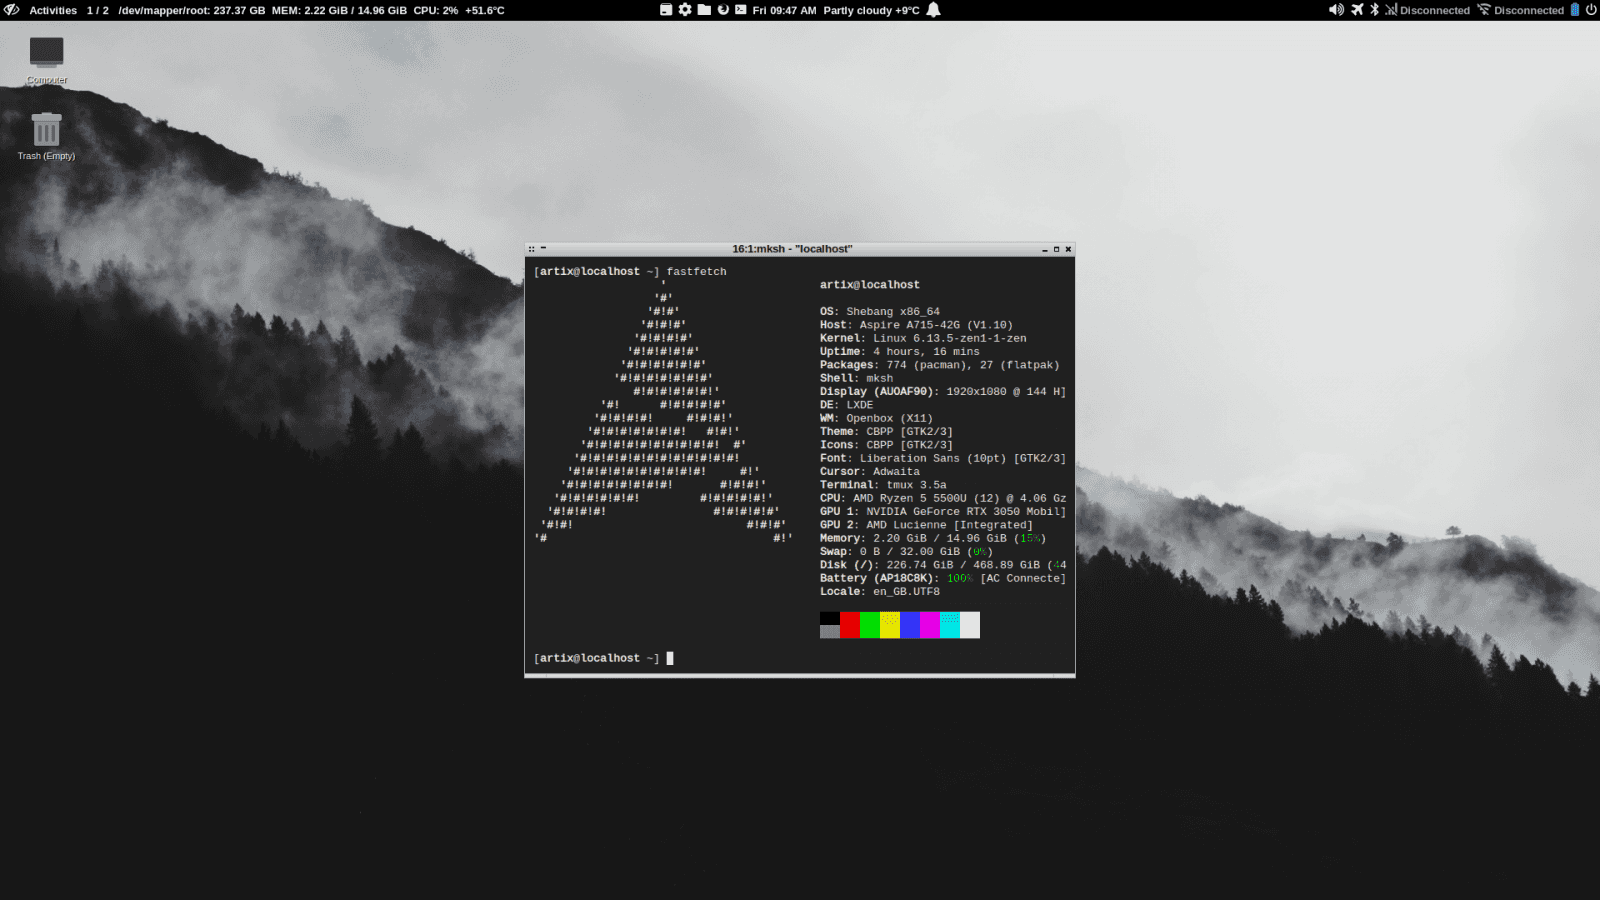Screen dimensions: 1600x900
Task: Open the Wi-Fi Disconnected indicator
Action: 1521,10
